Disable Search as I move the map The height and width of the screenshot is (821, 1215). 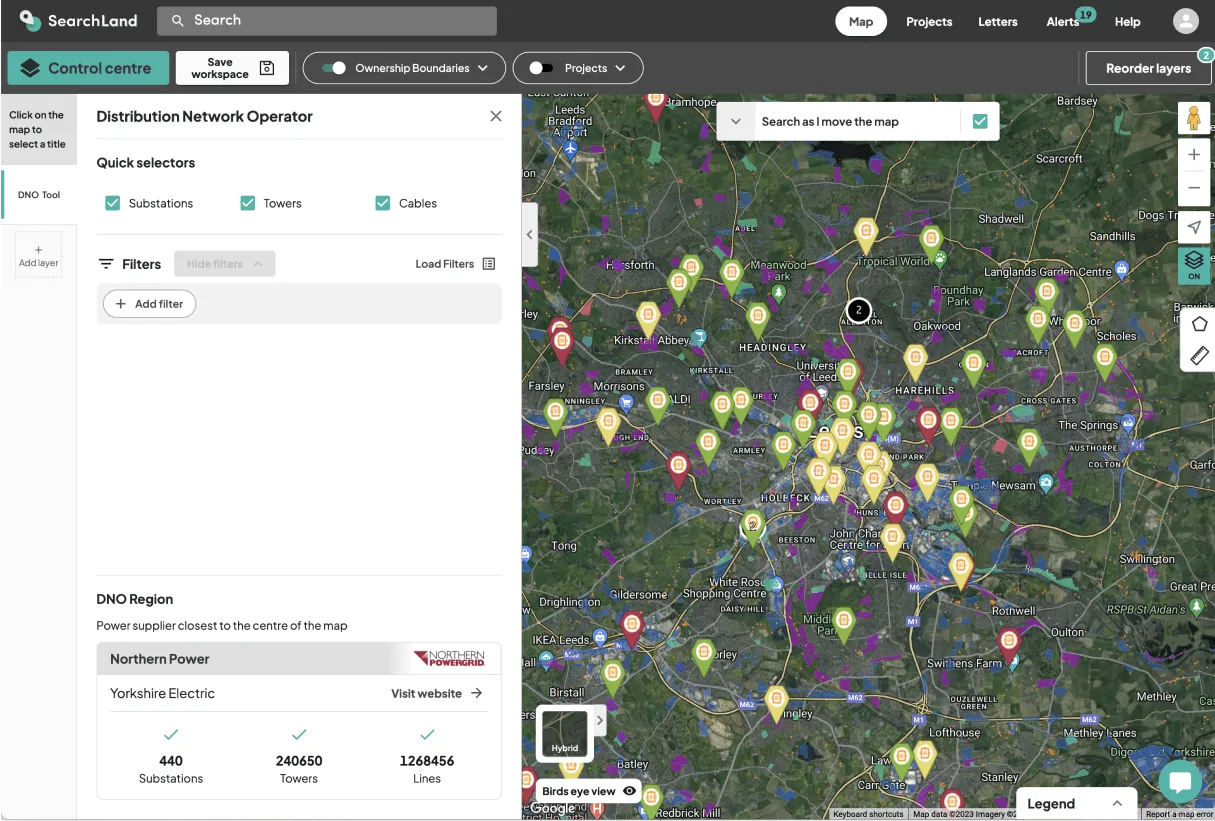(979, 120)
